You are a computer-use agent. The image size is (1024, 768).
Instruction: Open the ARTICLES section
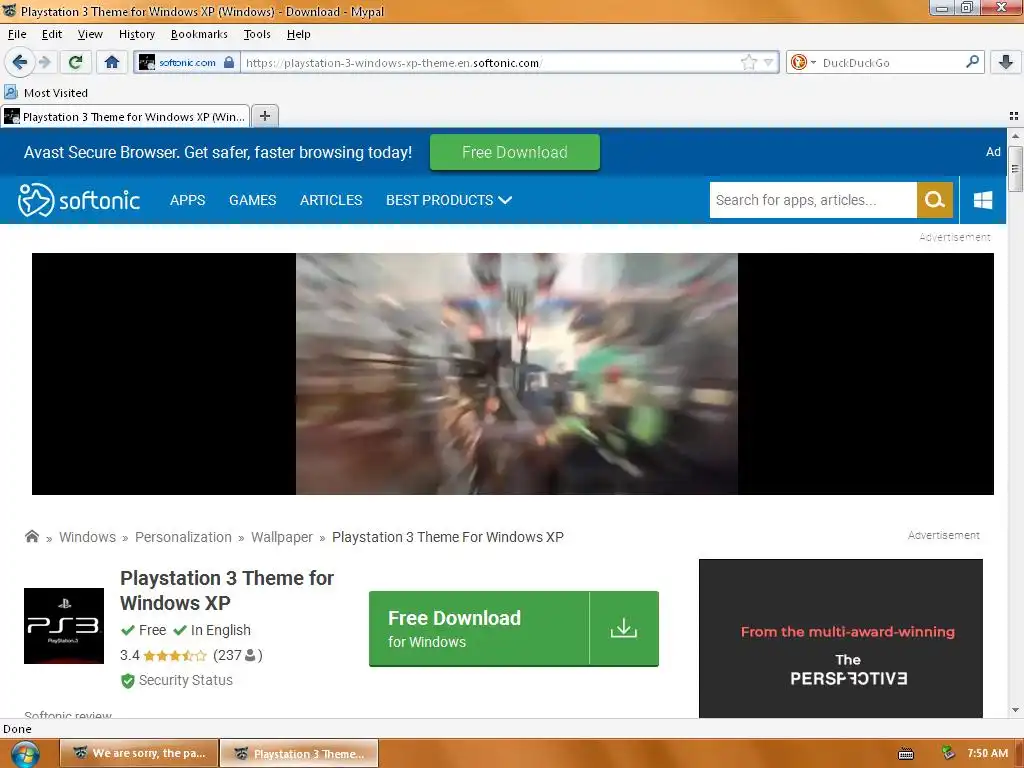tap(331, 200)
